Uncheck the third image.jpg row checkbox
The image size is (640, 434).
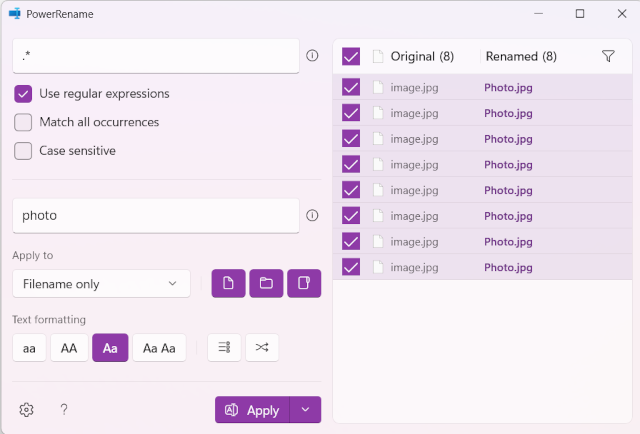(351, 139)
